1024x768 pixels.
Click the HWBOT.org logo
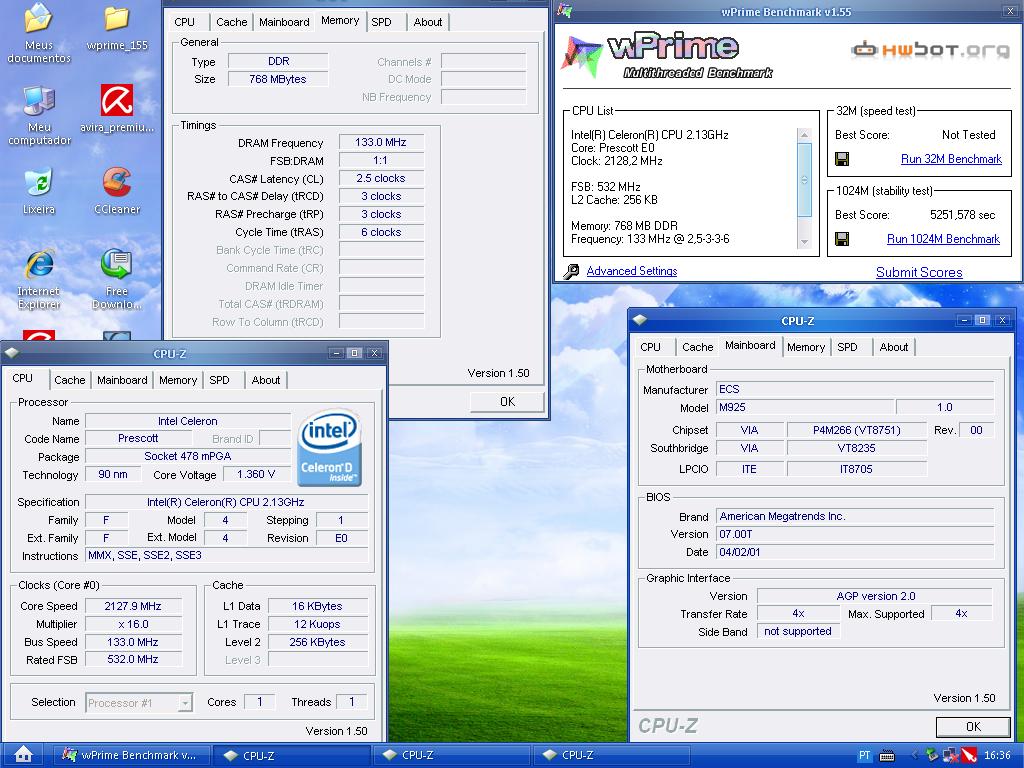930,50
